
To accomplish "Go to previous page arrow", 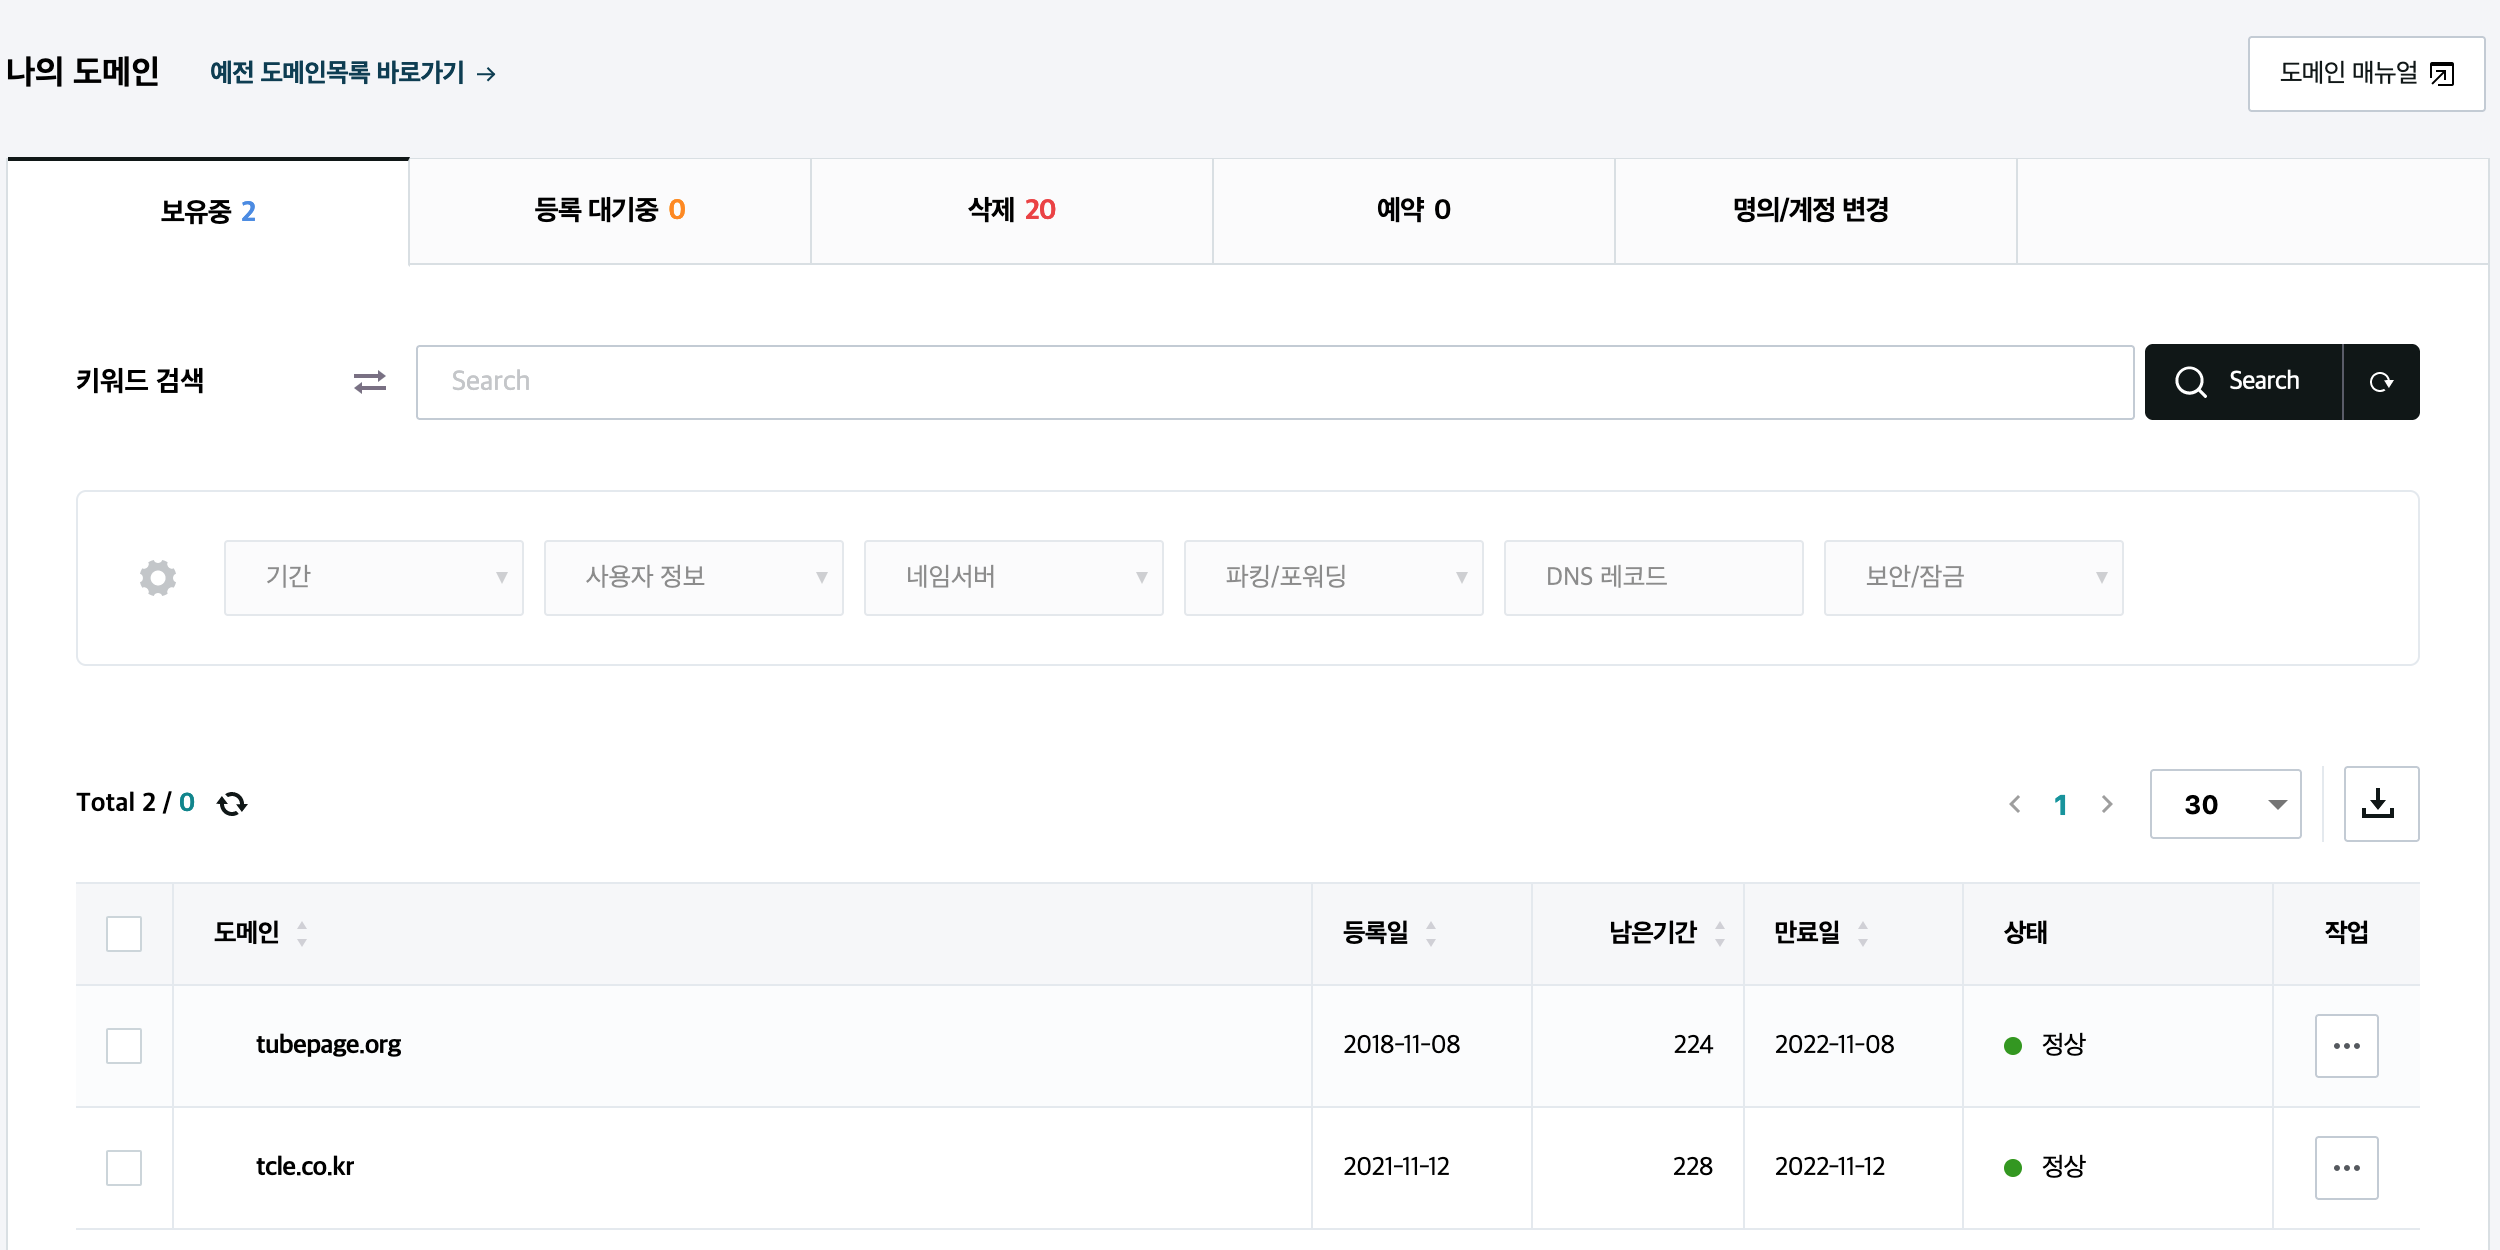I will 2015,804.
